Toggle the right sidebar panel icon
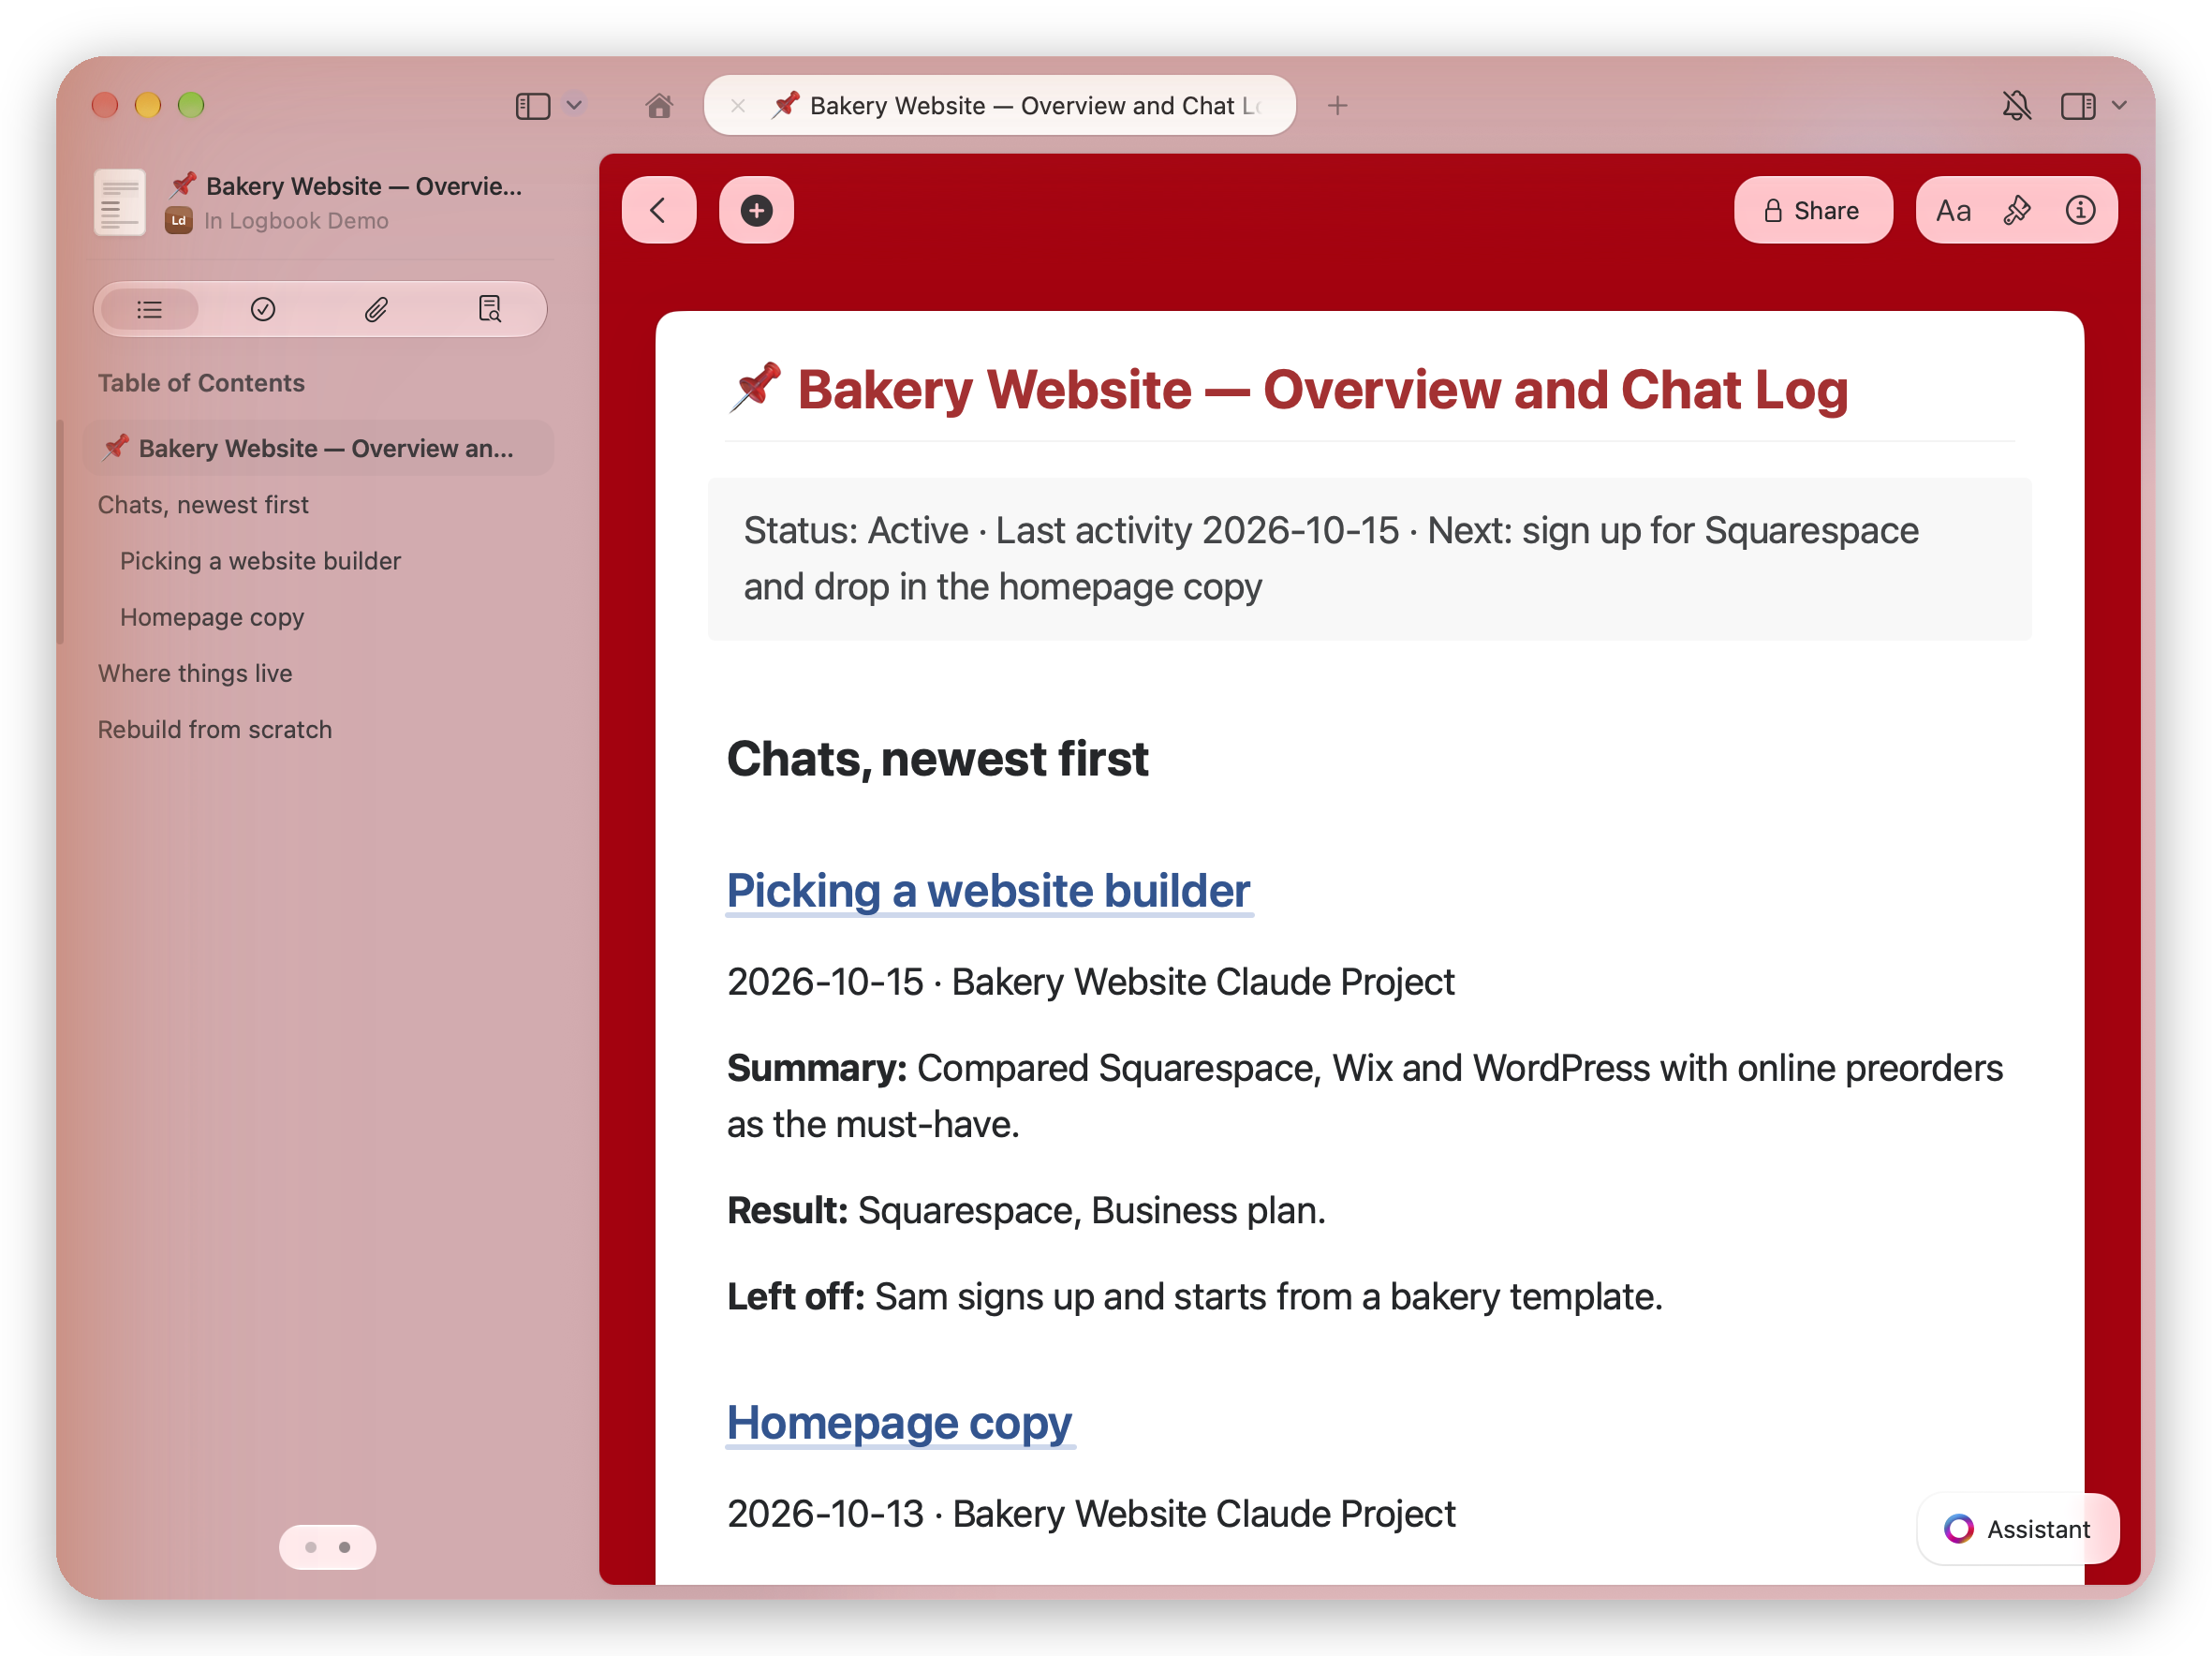2212x1656 pixels. click(2078, 105)
